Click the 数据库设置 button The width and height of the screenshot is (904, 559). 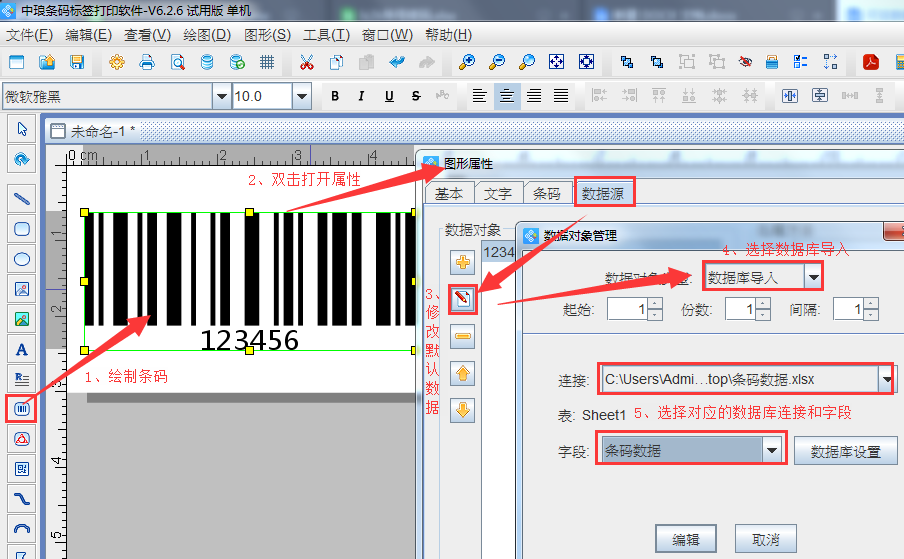(845, 451)
